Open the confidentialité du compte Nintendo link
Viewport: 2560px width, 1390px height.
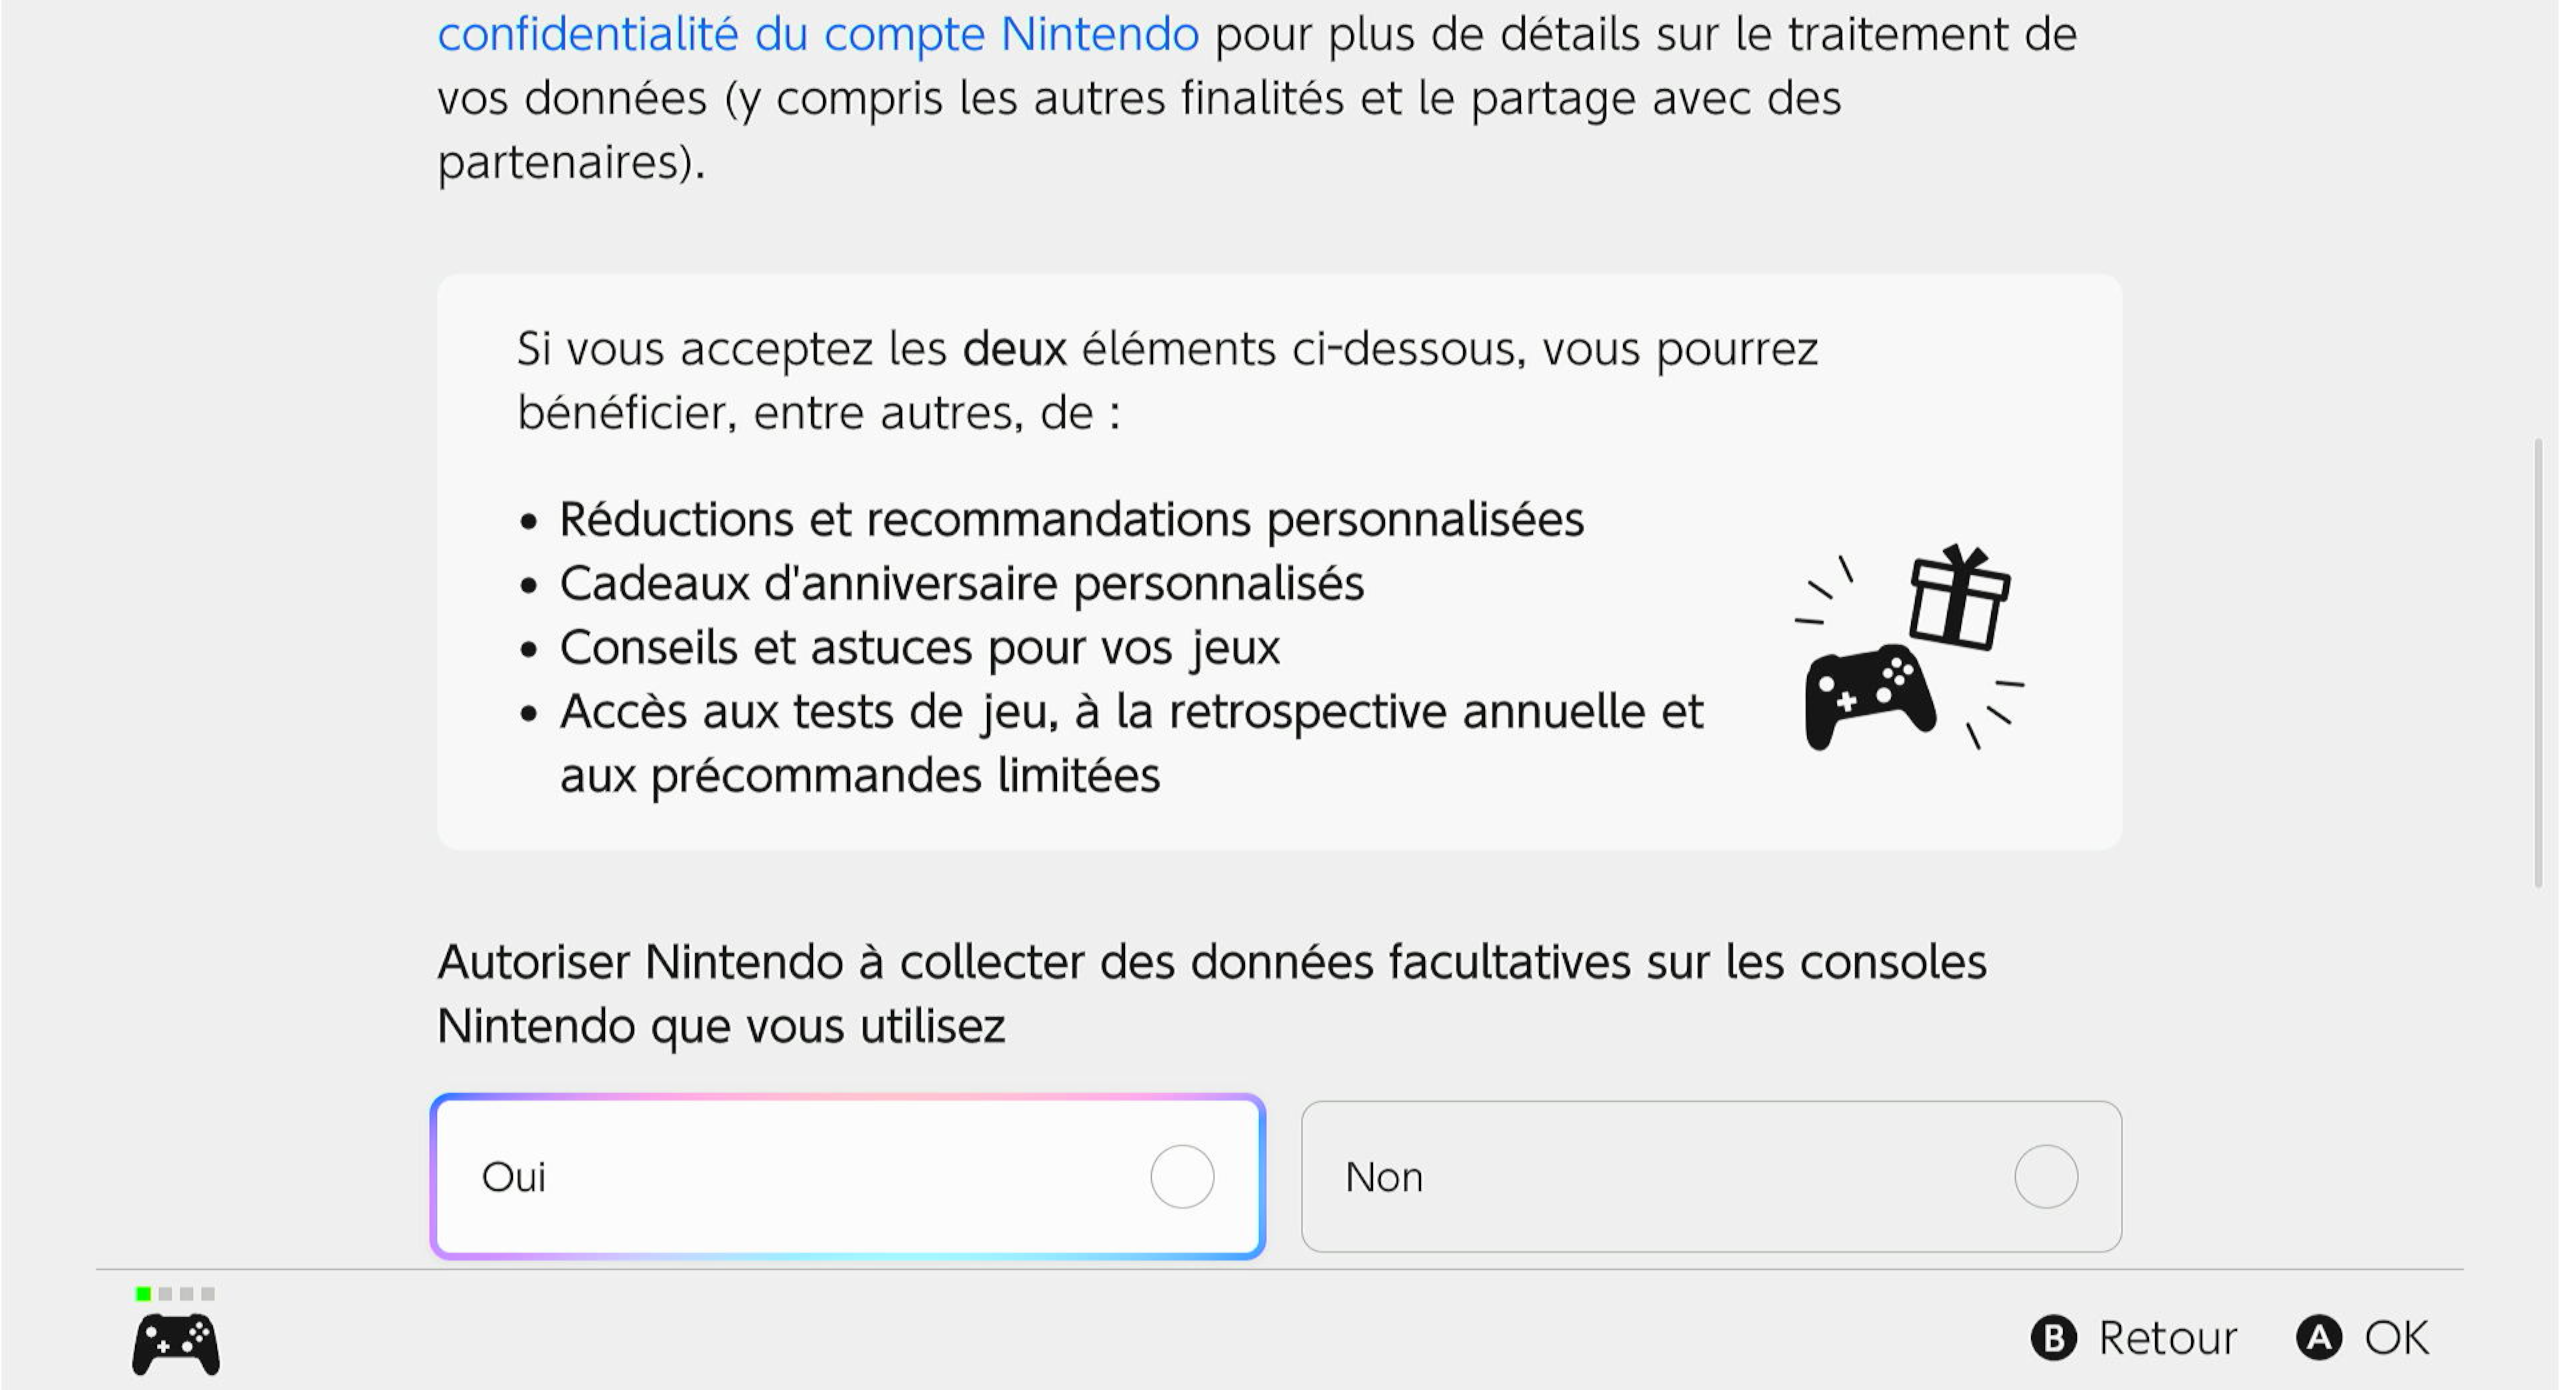(818, 36)
